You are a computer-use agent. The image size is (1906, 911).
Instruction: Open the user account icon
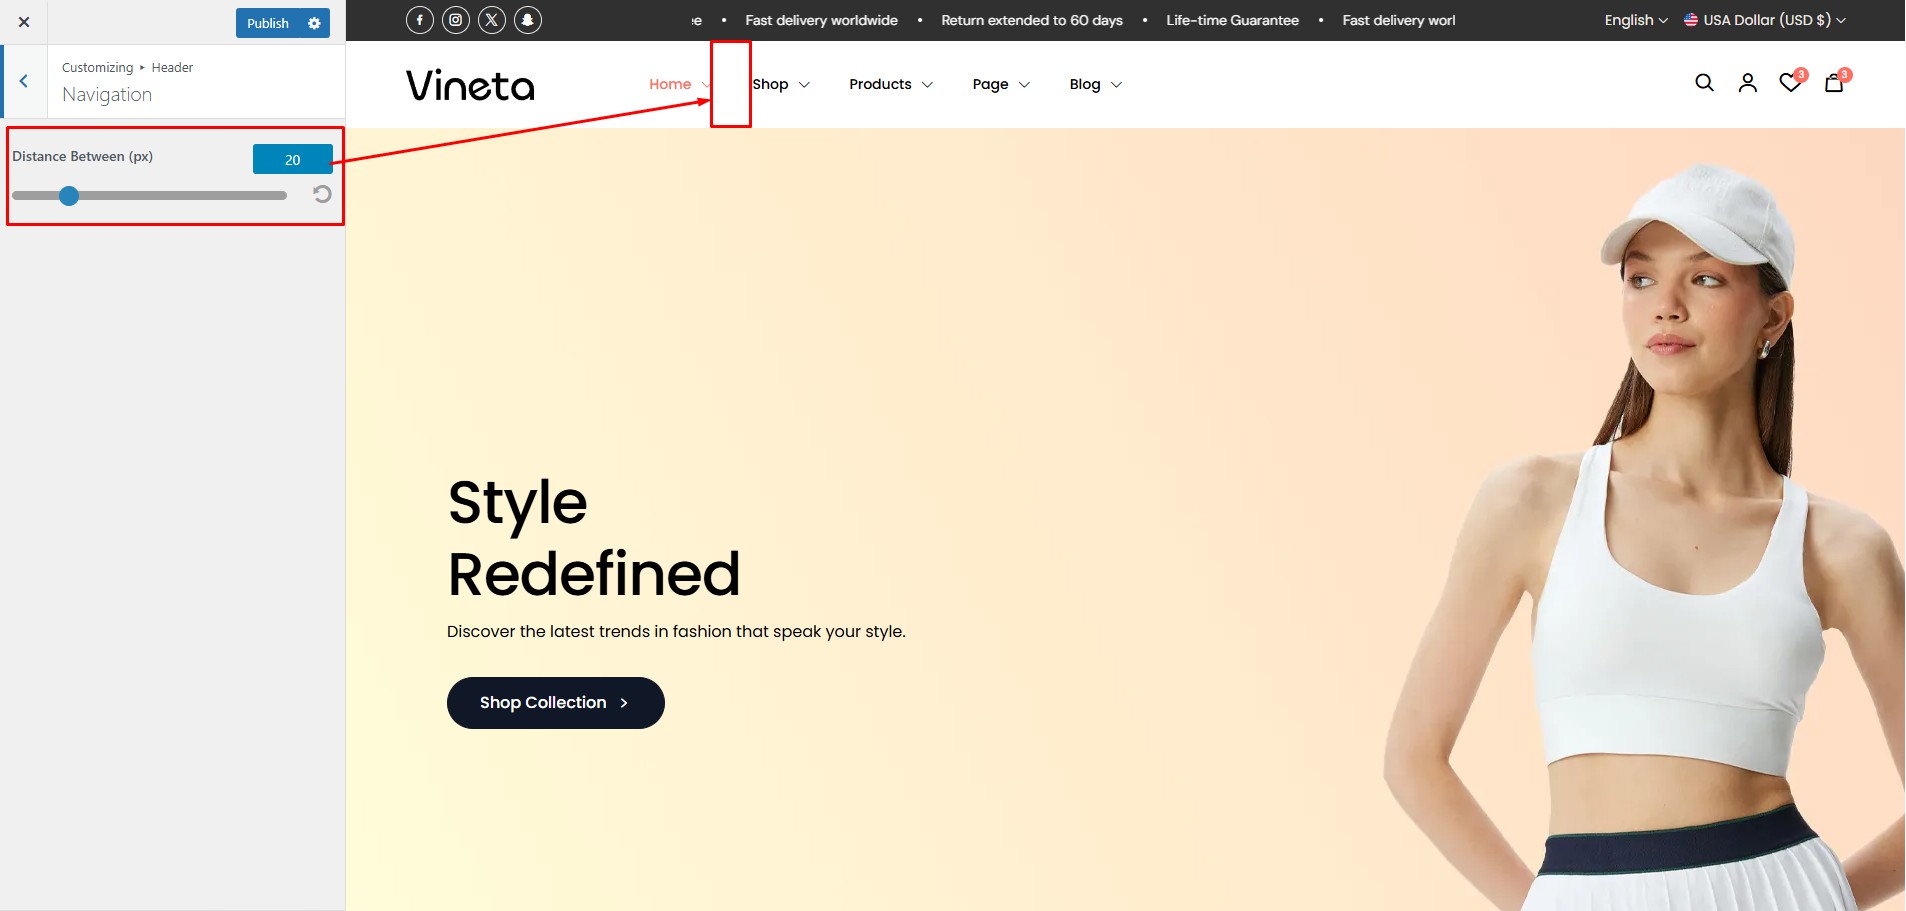click(x=1748, y=83)
